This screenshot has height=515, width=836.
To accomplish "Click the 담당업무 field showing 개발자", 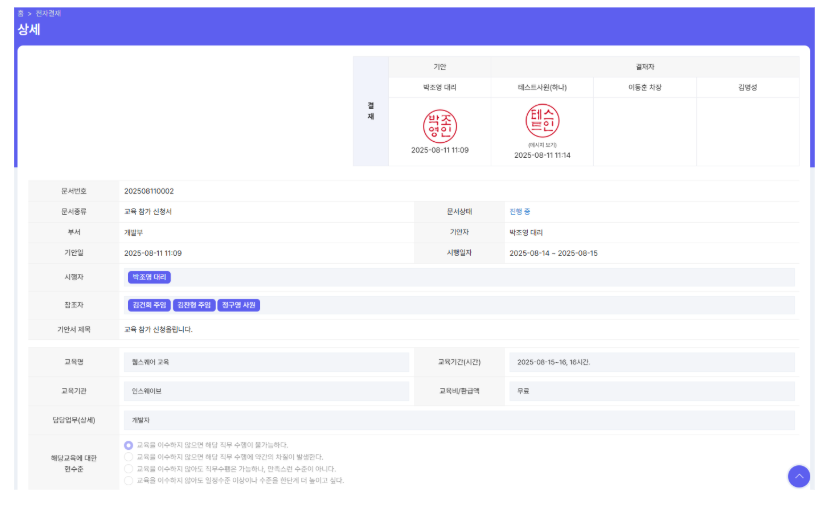I will [457, 420].
